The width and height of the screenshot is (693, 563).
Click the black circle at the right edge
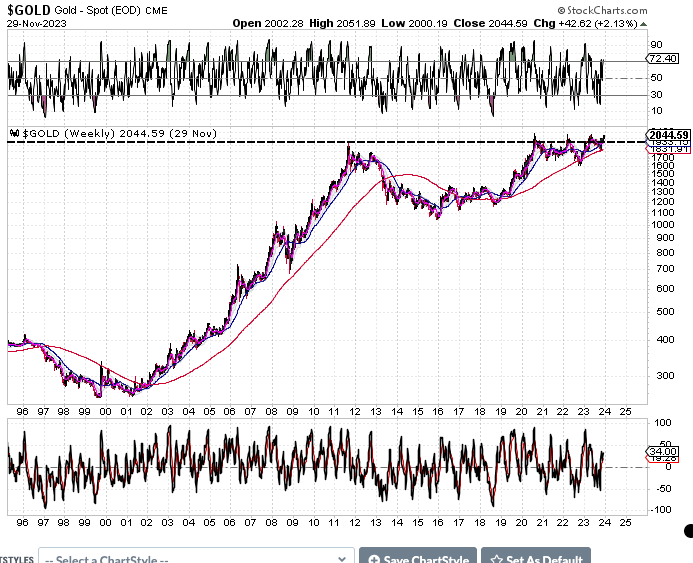point(688,532)
